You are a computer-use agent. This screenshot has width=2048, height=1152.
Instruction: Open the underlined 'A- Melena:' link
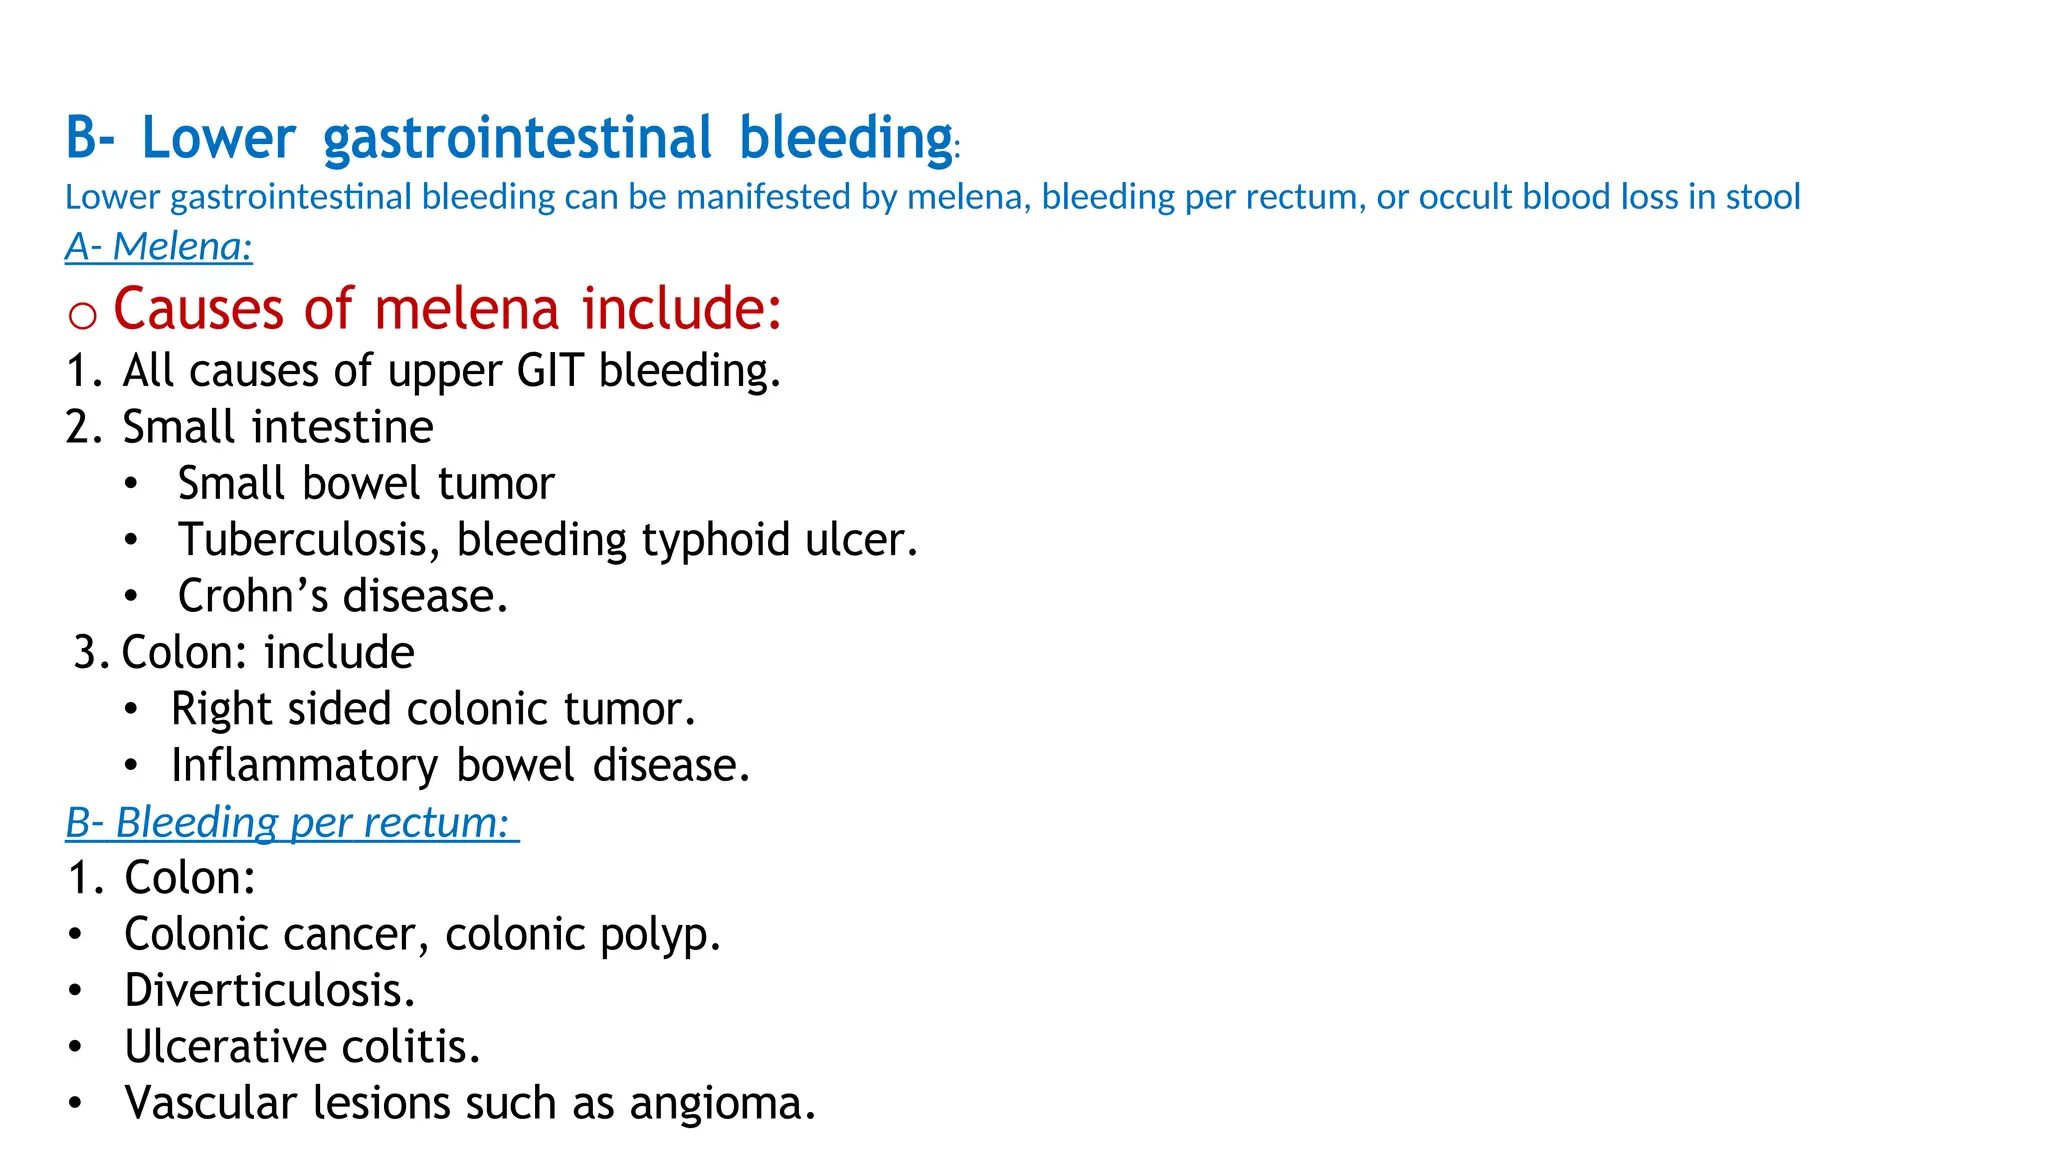coord(159,246)
